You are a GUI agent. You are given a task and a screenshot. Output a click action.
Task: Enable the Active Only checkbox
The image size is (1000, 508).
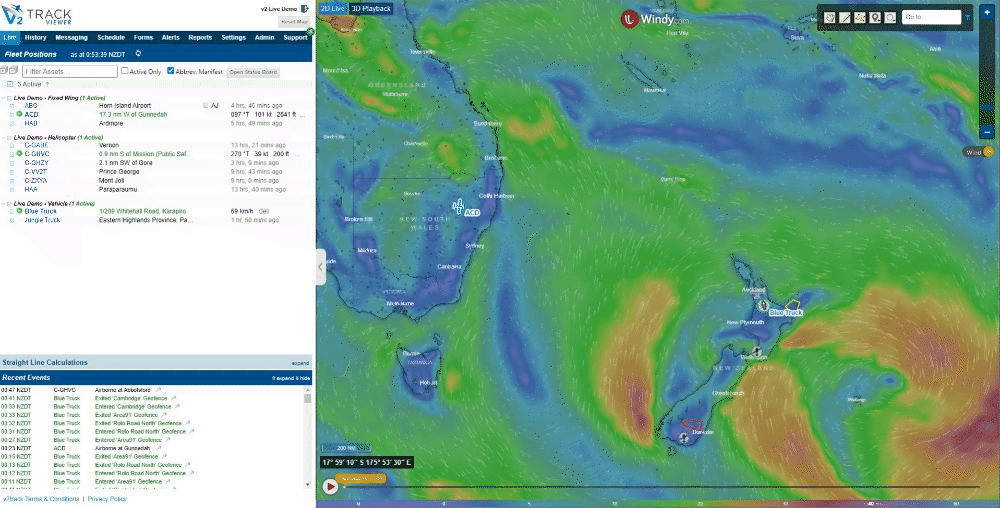[124, 71]
